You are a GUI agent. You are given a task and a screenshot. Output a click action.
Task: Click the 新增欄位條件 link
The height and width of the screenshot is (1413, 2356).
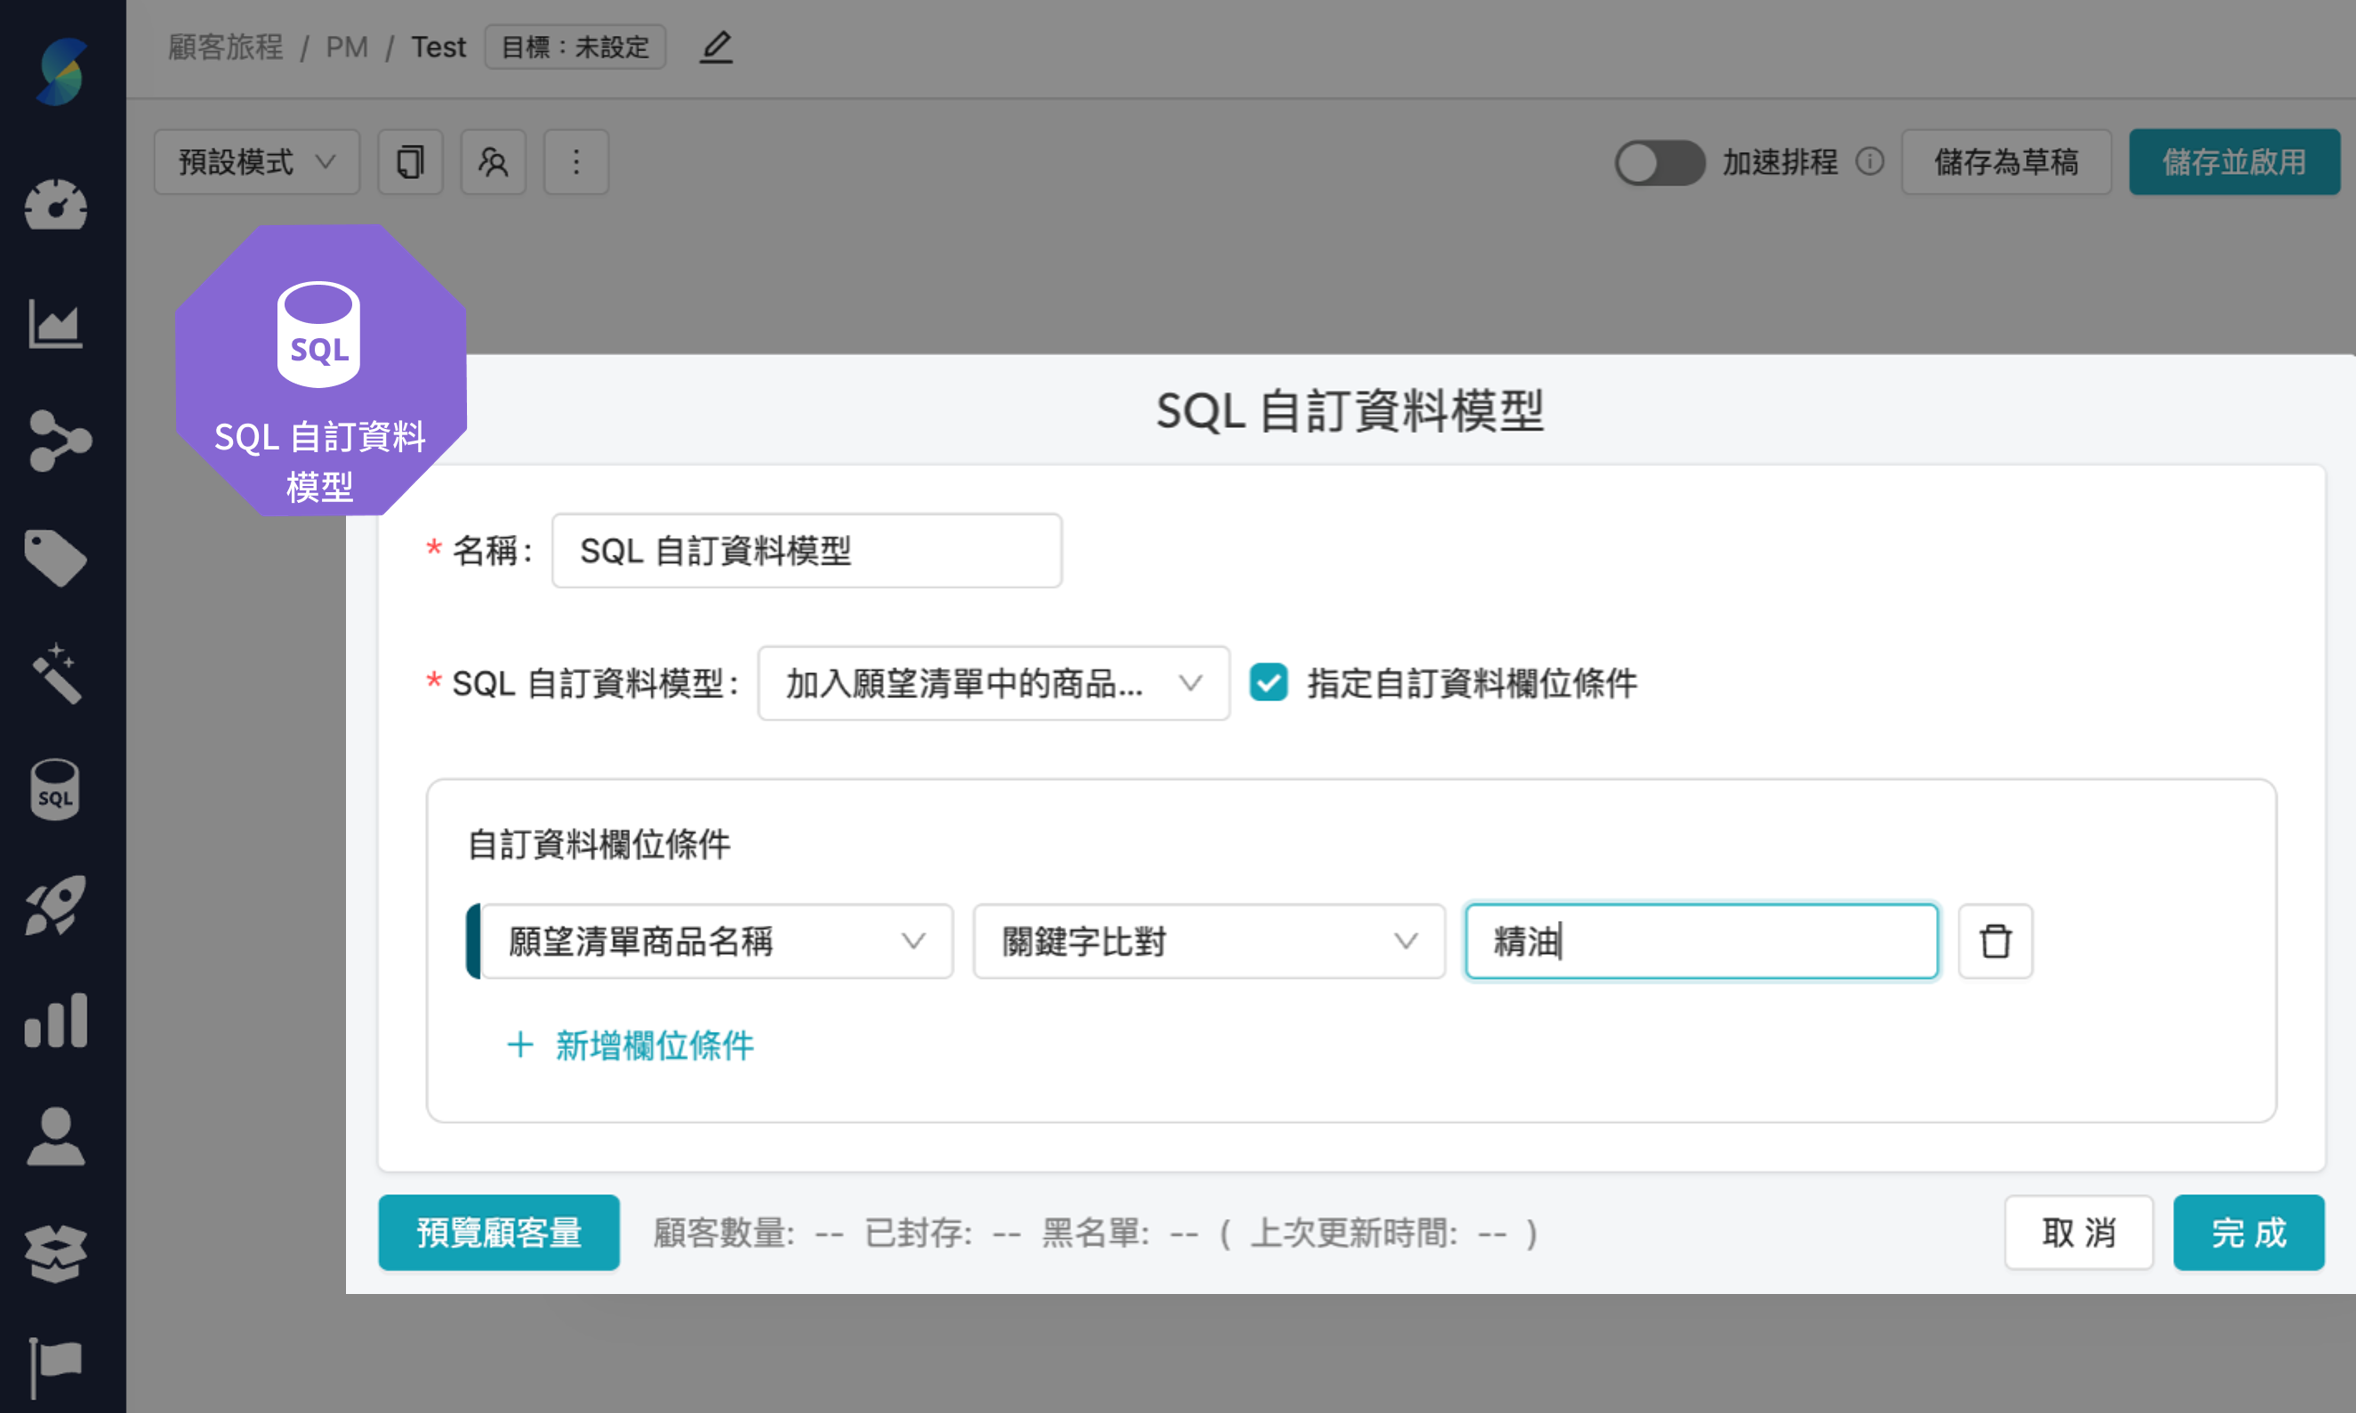click(x=630, y=1045)
